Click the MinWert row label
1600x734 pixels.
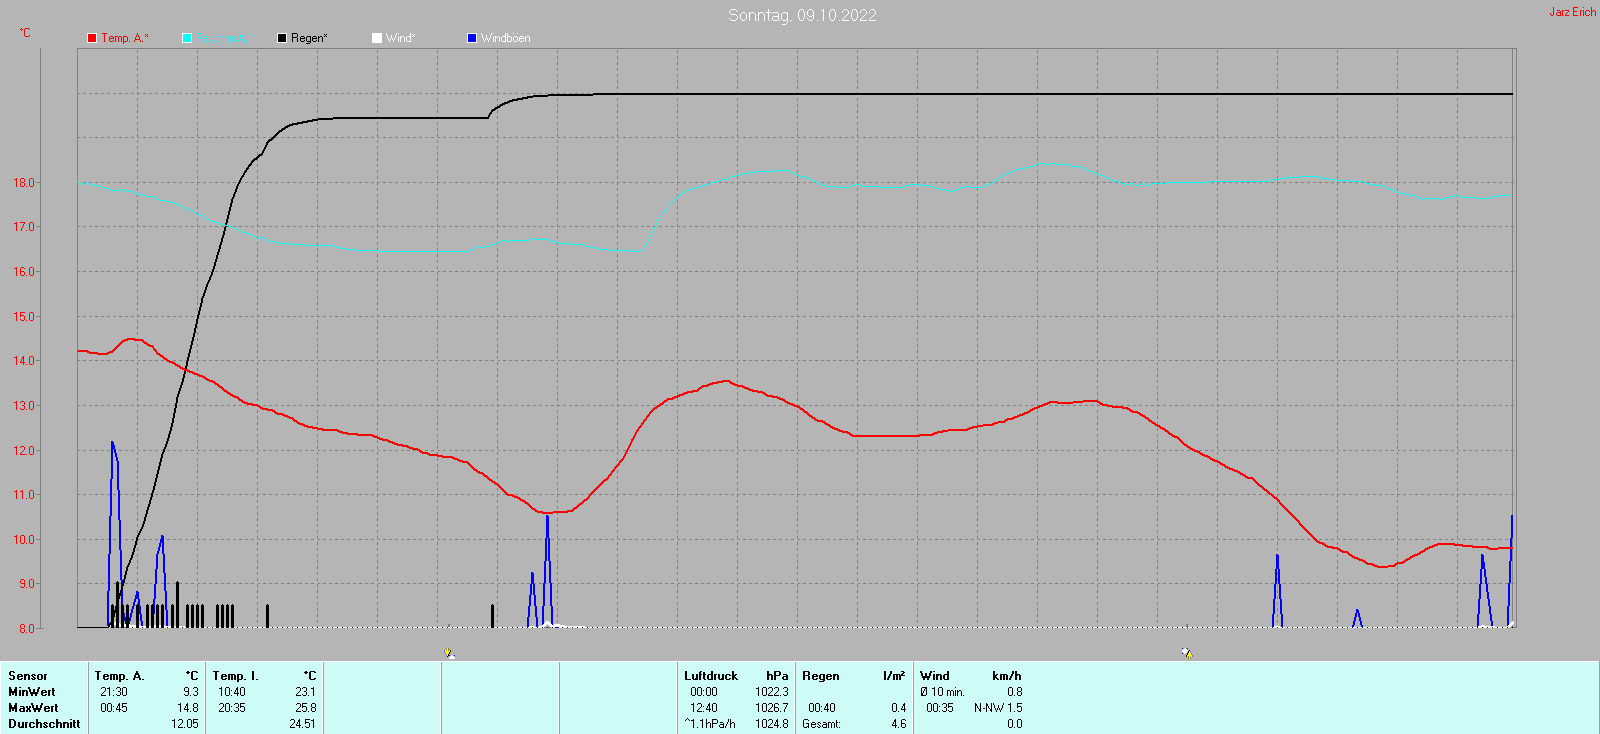pos(32,692)
